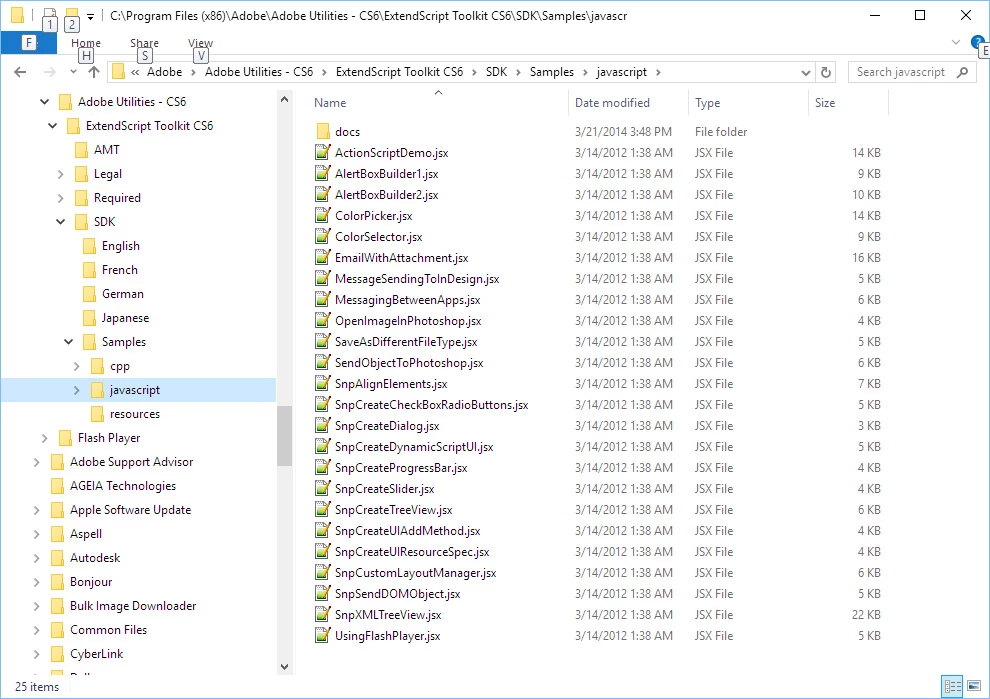Sort by Date modified column header
This screenshot has width=990, height=699.
coord(612,102)
